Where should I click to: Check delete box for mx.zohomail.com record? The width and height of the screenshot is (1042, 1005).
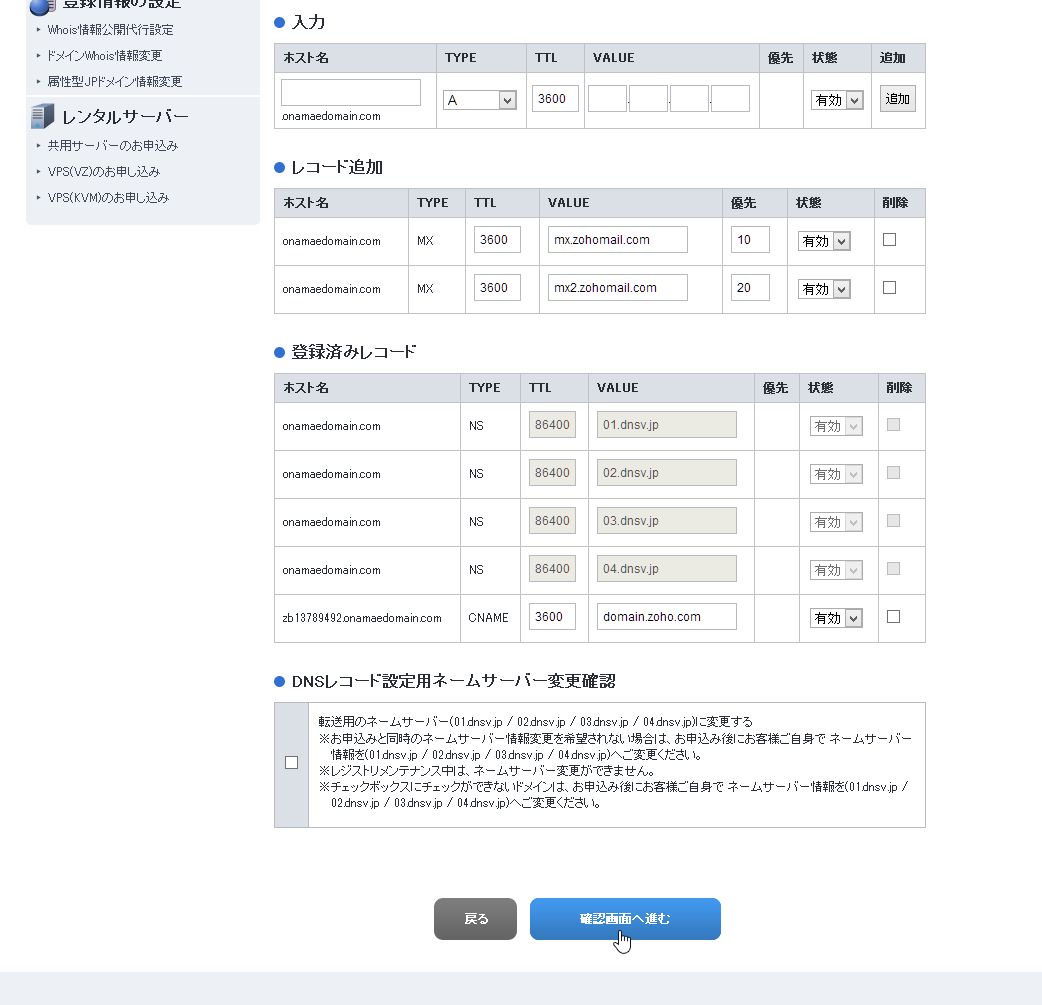889,240
